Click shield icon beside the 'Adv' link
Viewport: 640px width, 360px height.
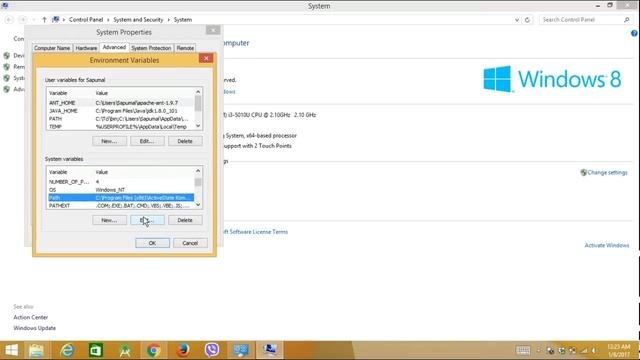tap(7, 89)
